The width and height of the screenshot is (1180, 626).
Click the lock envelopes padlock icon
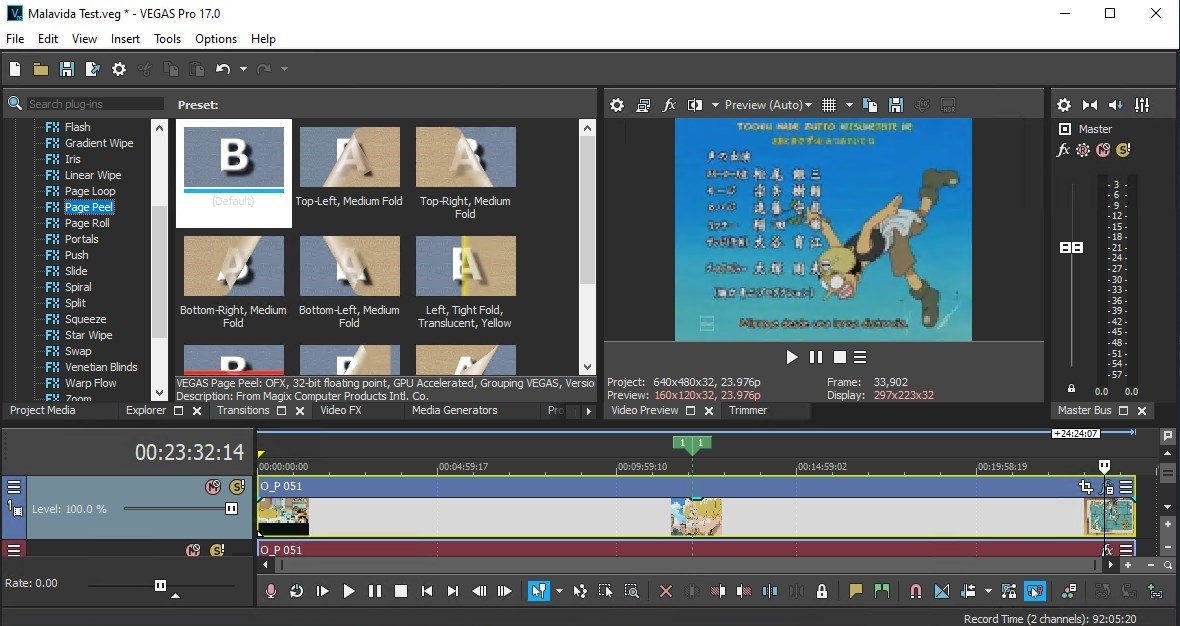(x=822, y=591)
